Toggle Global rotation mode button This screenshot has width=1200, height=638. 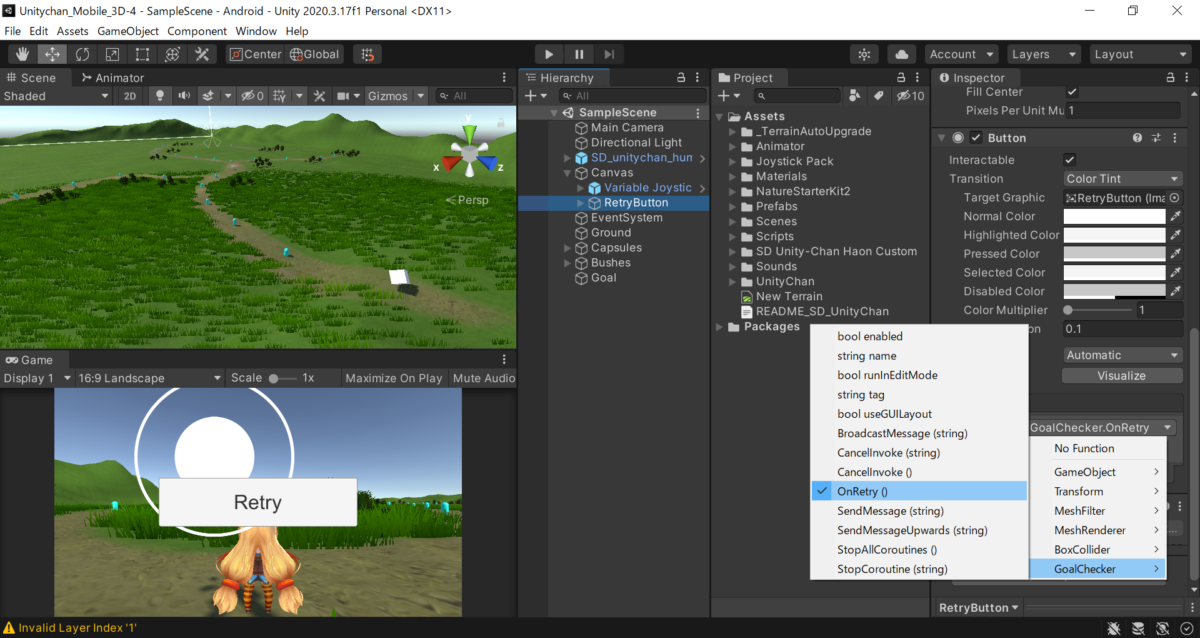pyautogui.click(x=315, y=54)
